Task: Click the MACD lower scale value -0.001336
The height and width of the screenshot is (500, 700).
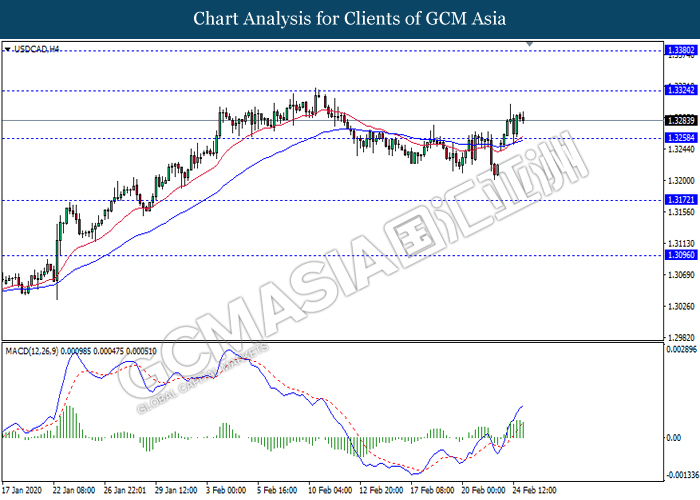Action: (682, 475)
